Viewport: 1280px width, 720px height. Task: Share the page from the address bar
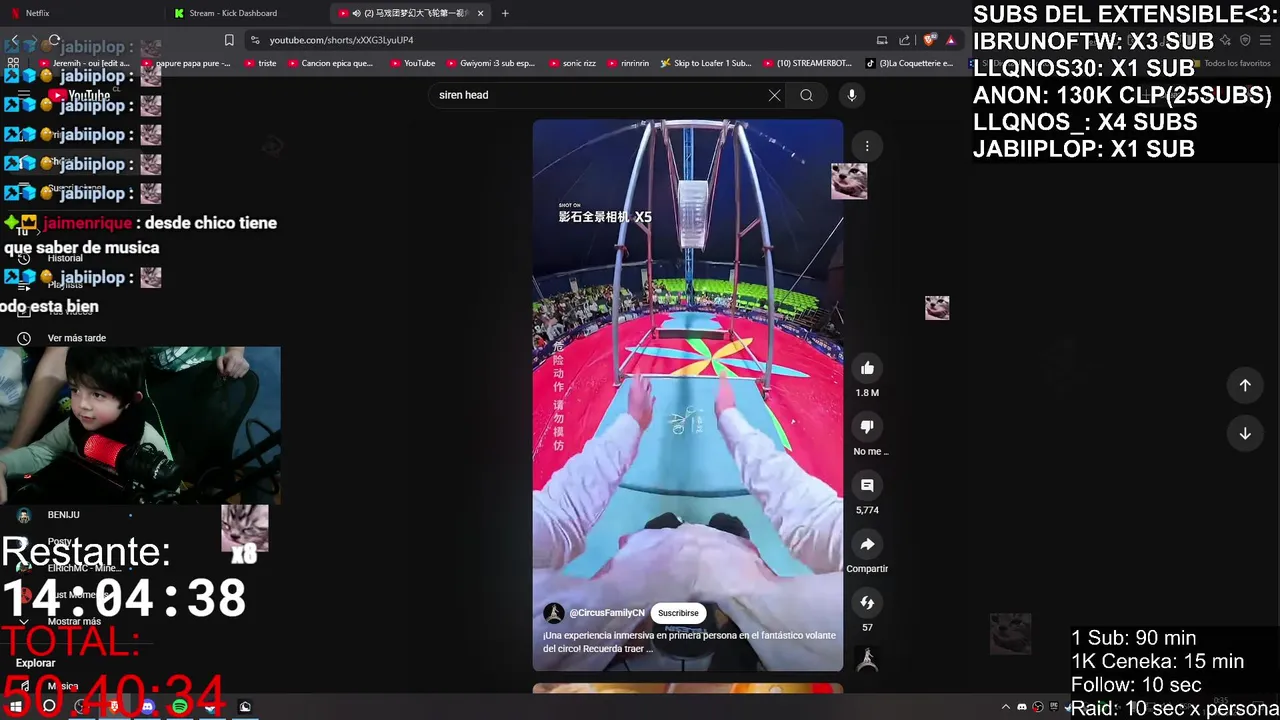905,40
